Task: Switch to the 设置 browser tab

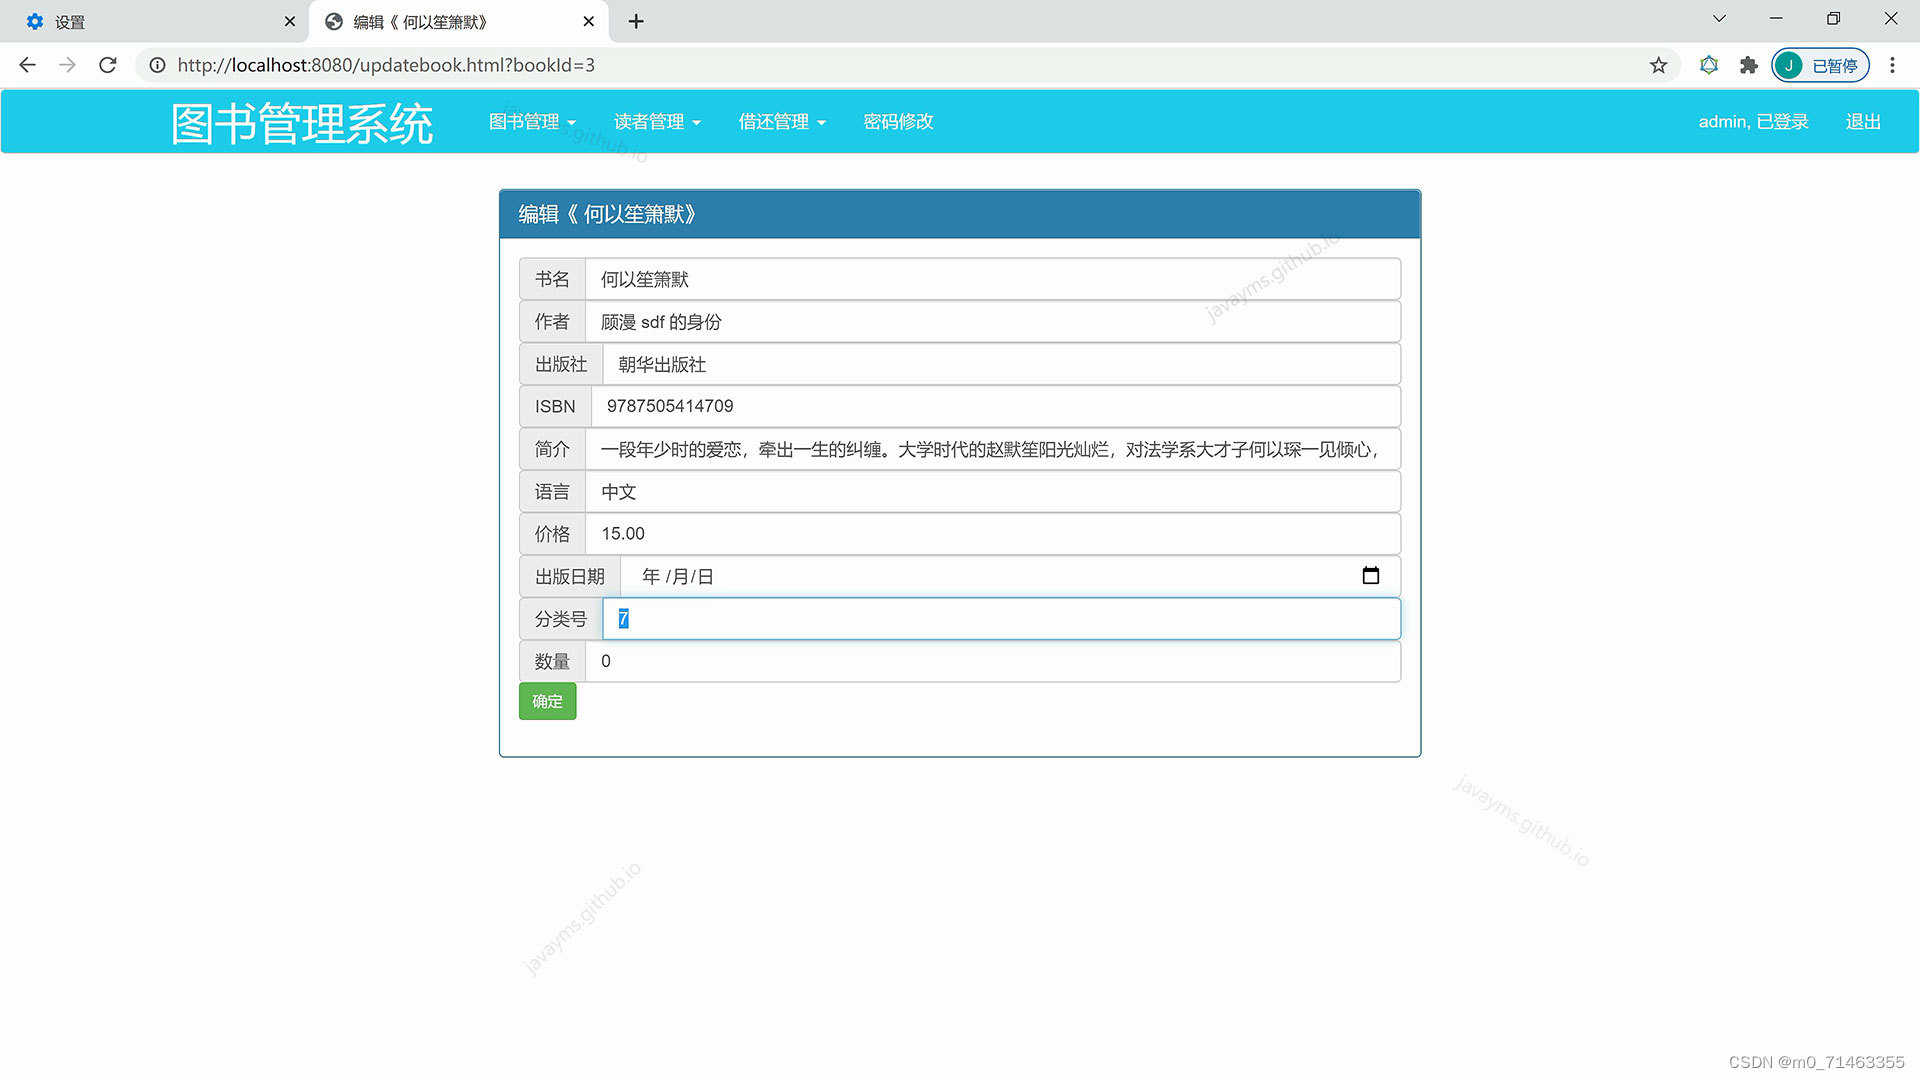Action: pyautogui.click(x=150, y=21)
